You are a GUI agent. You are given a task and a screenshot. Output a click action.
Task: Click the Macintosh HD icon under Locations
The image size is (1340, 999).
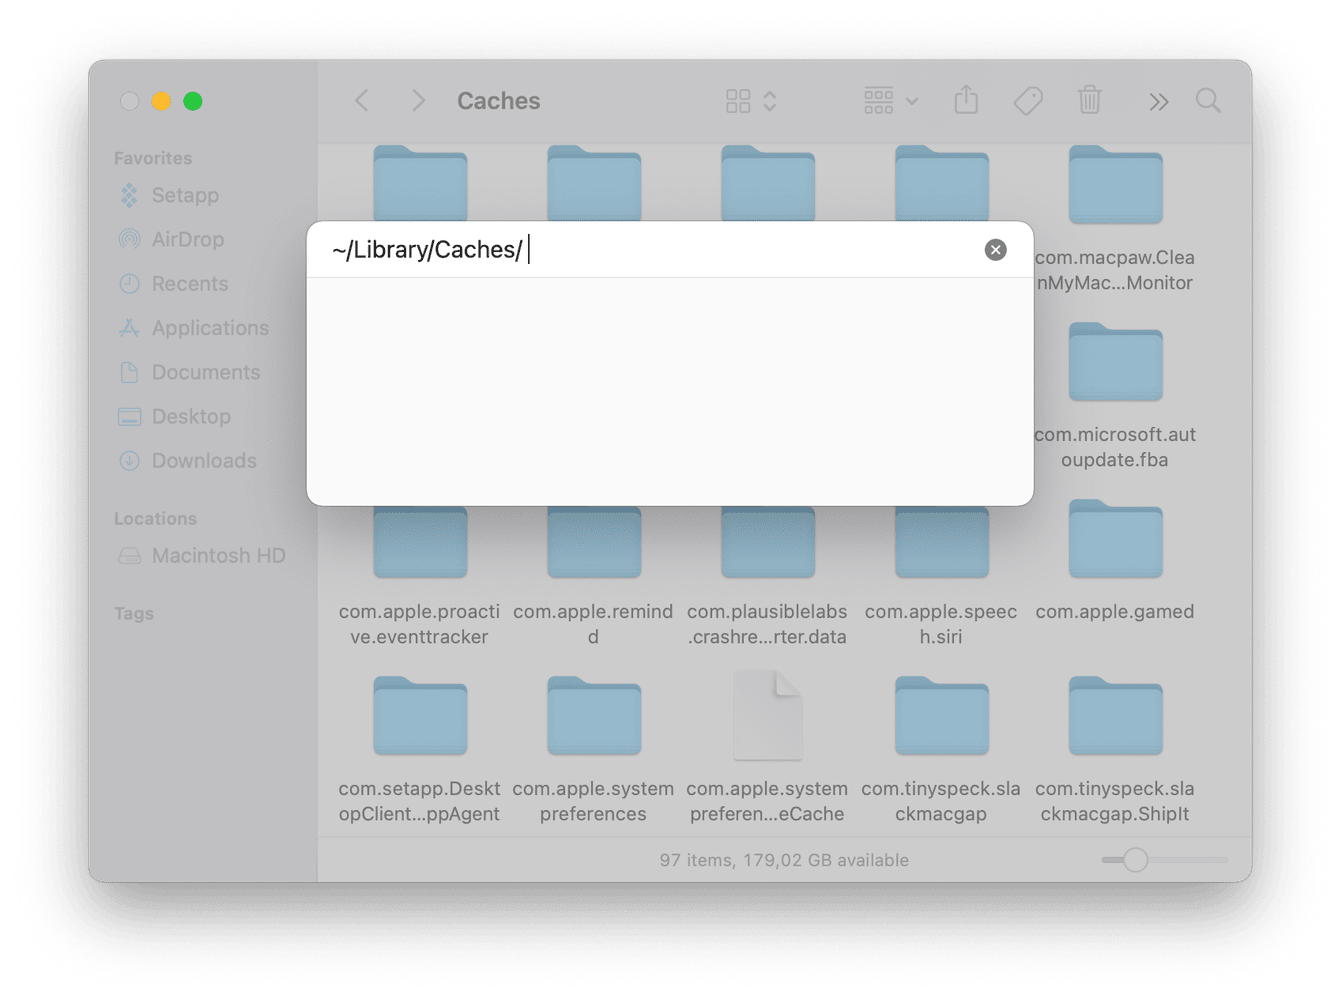click(x=131, y=555)
